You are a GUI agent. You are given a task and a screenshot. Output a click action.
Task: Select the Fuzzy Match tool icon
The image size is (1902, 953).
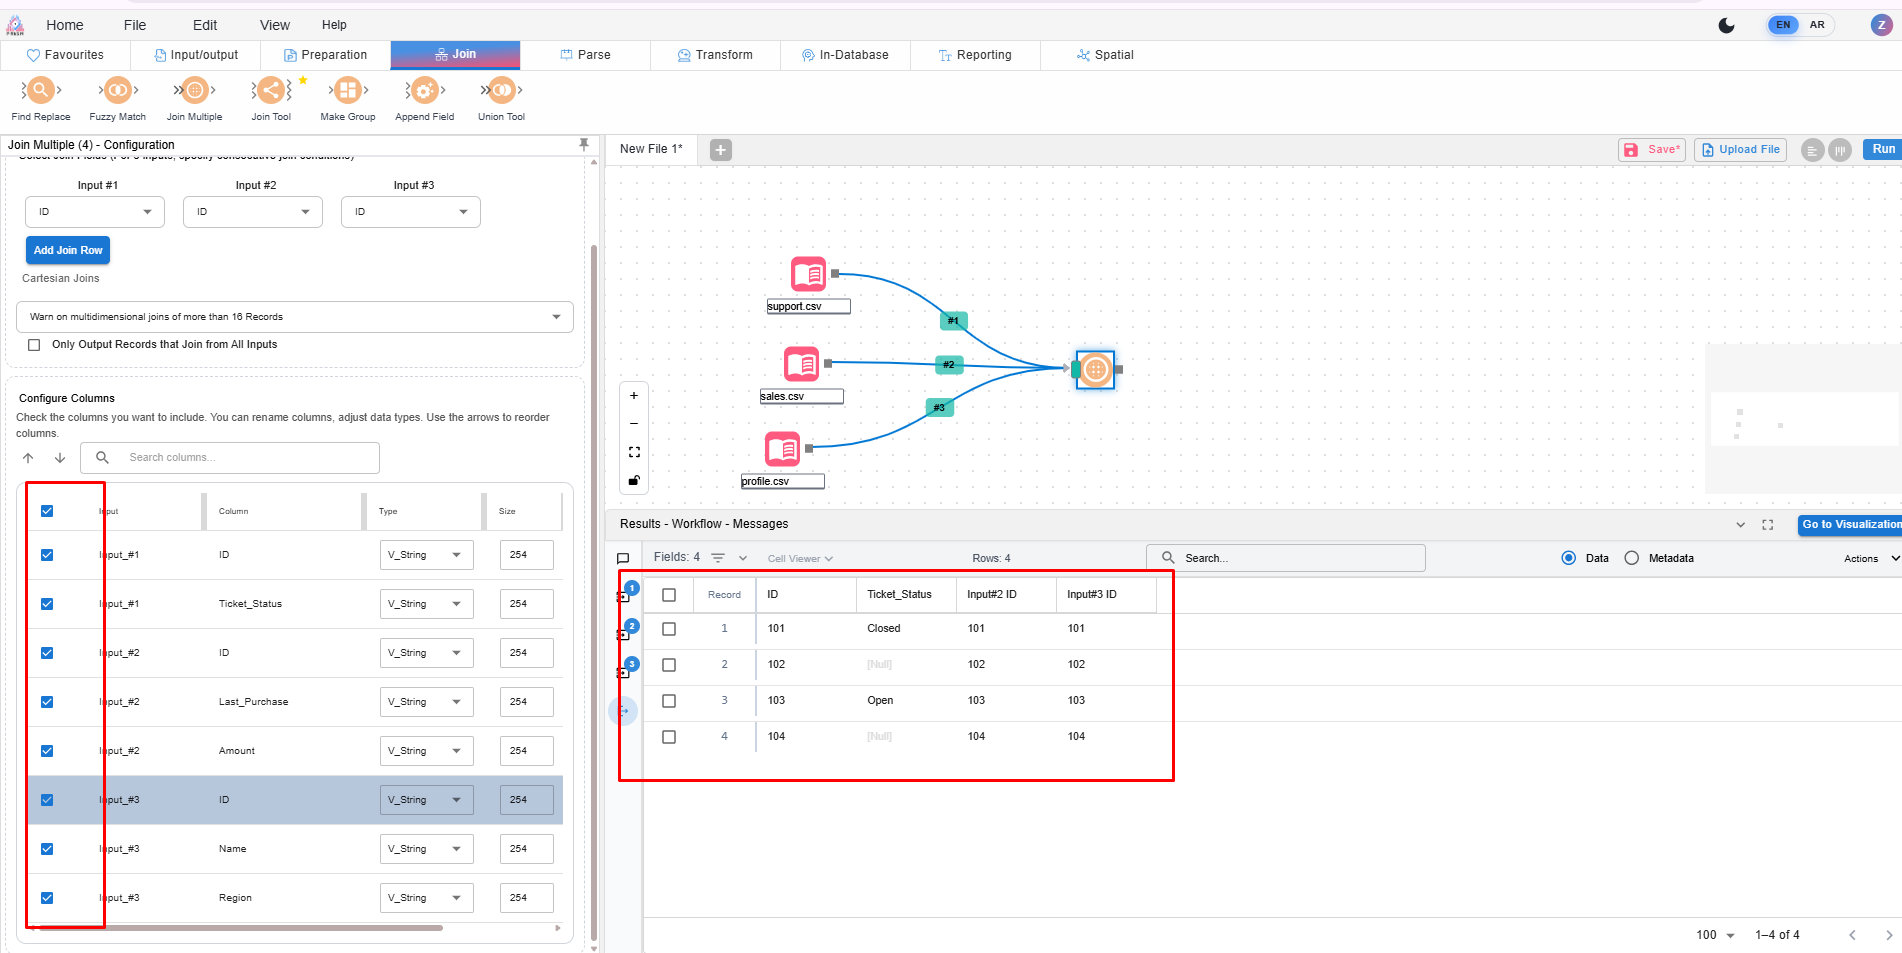click(117, 91)
